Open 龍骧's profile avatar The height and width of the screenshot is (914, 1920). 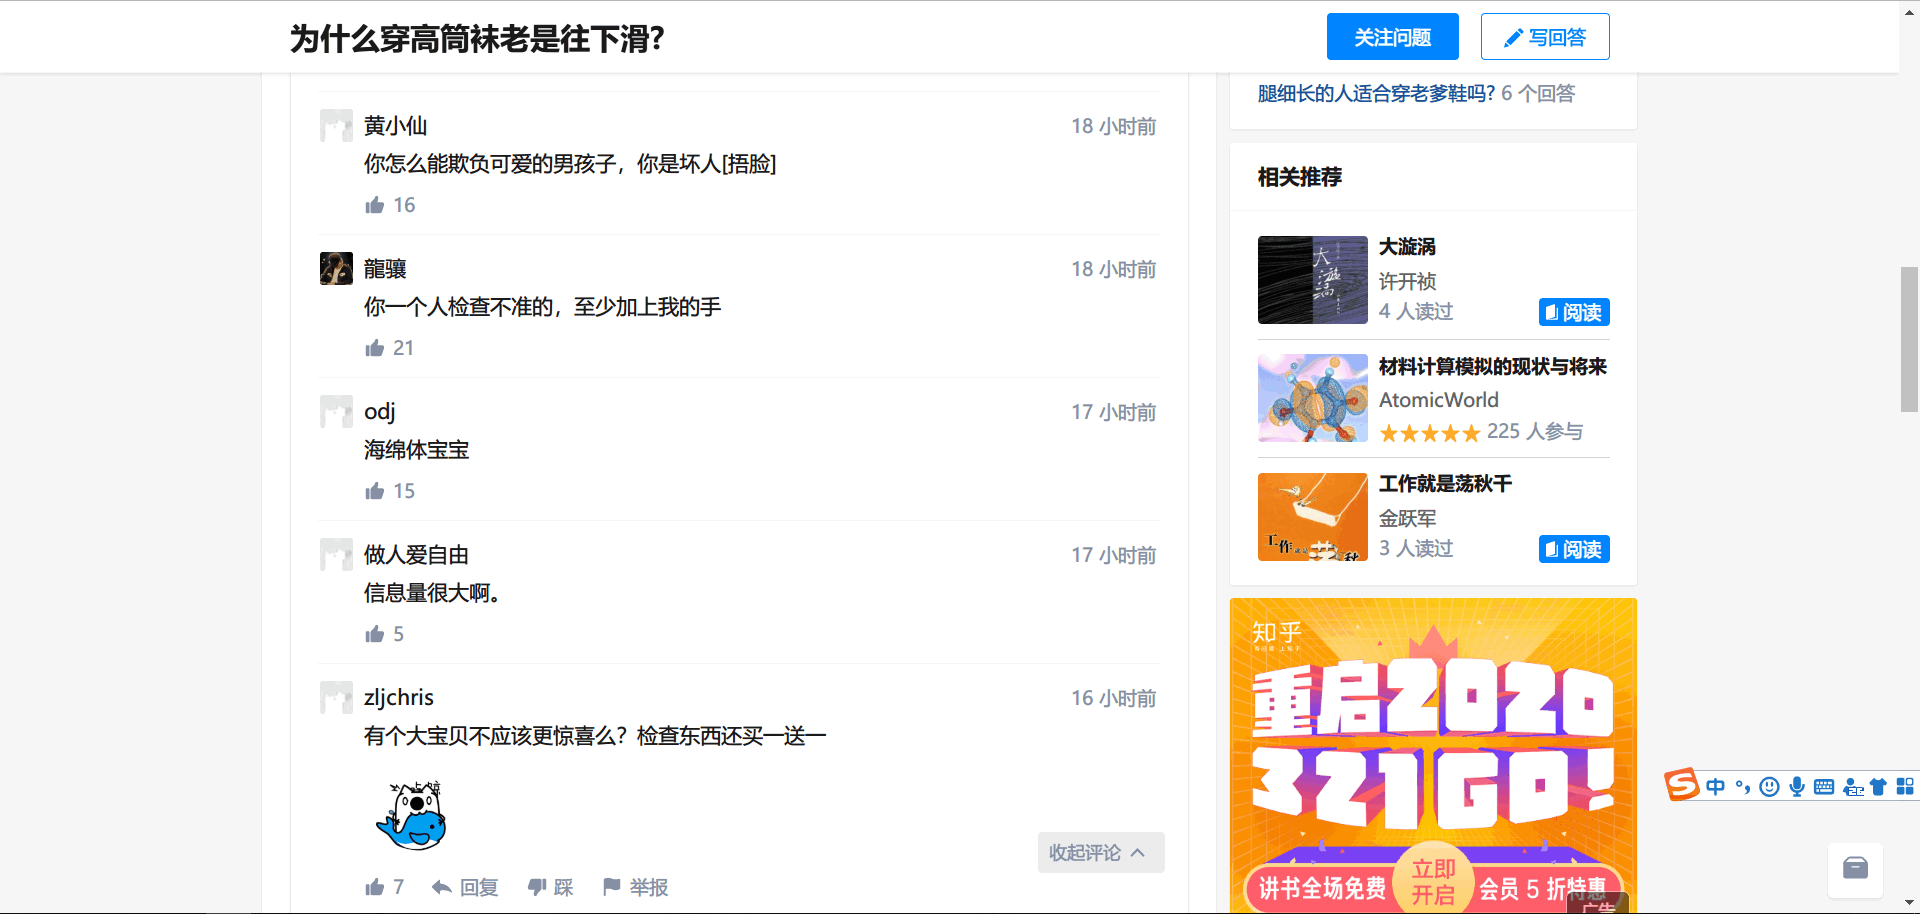click(336, 268)
